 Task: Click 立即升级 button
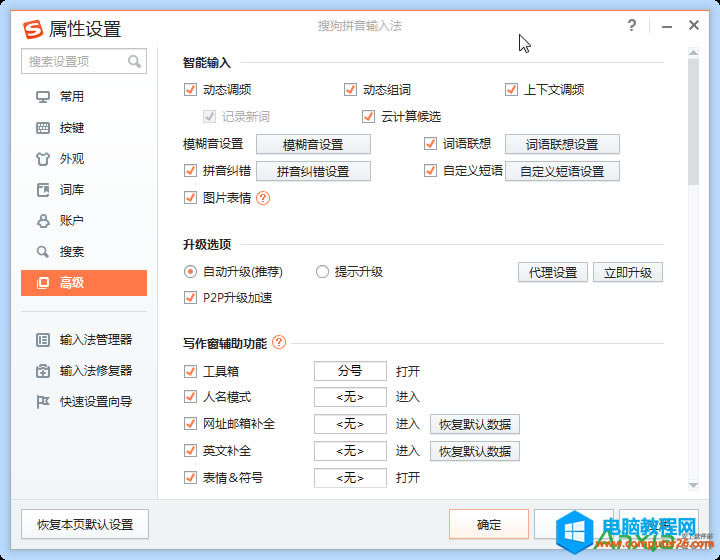(627, 273)
